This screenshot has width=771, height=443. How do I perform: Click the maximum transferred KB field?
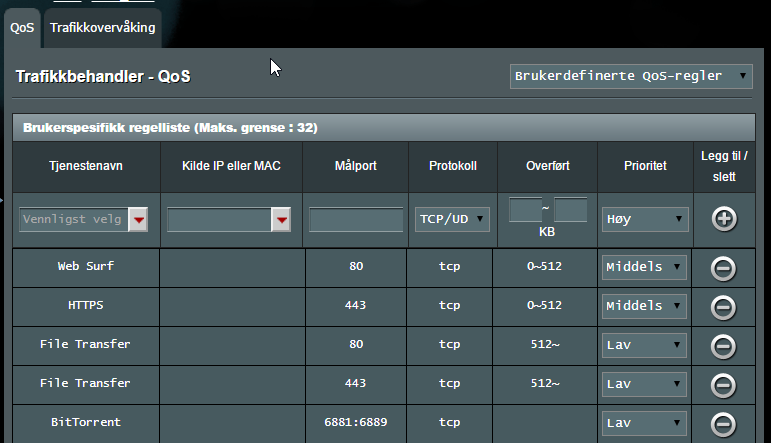(570, 209)
